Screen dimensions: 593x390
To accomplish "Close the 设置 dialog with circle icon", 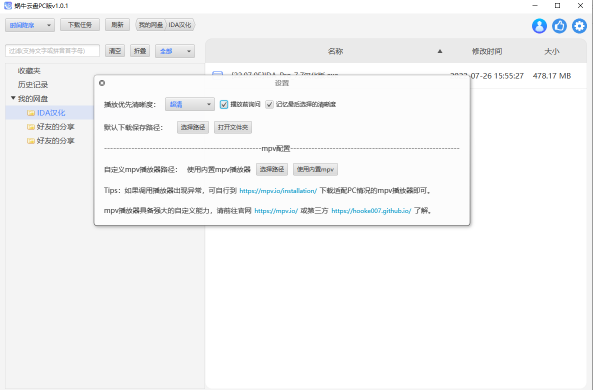I will pyautogui.click(x=102, y=83).
